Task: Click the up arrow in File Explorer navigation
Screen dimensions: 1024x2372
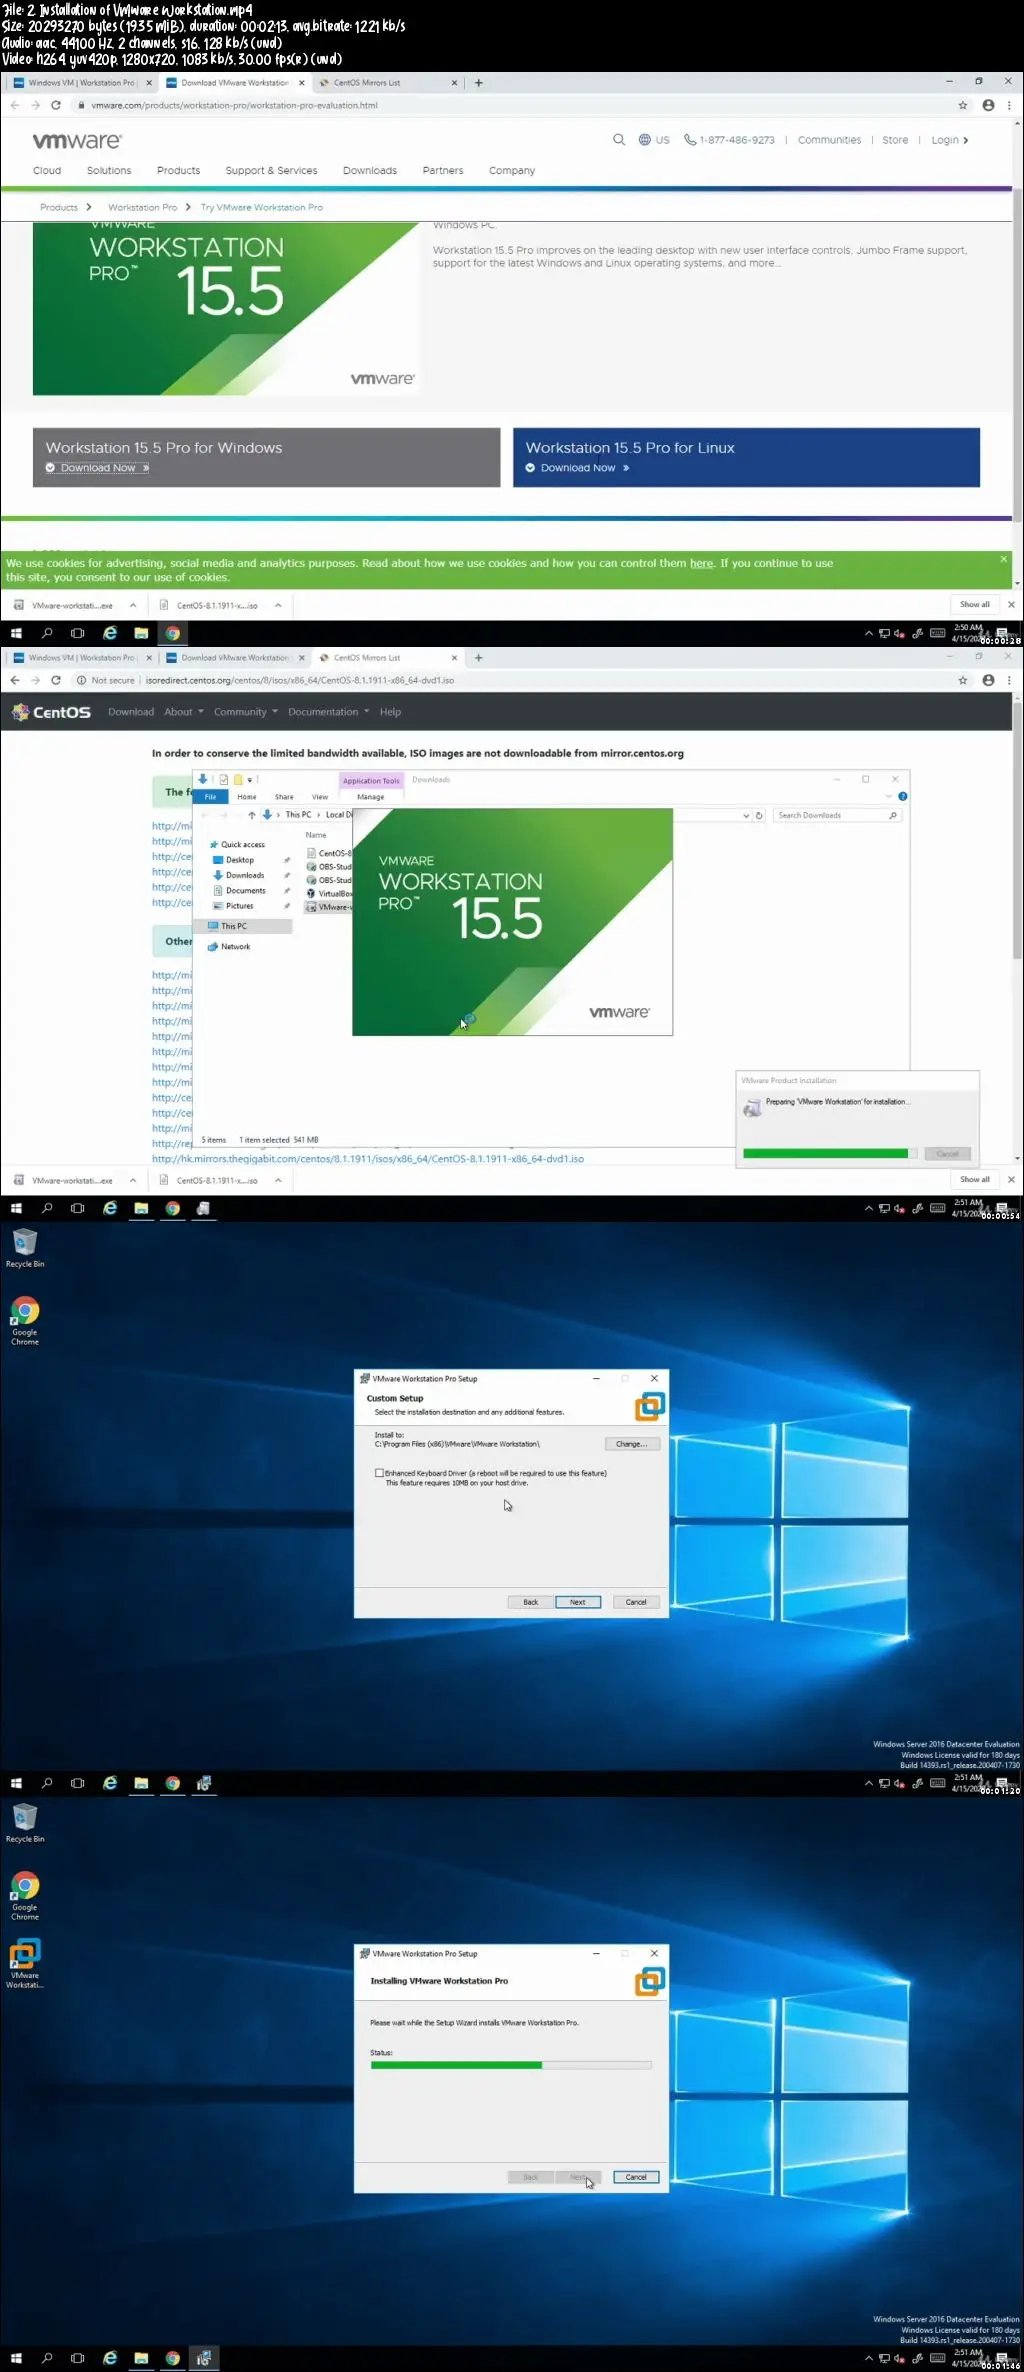Action: tap(252, 815)
